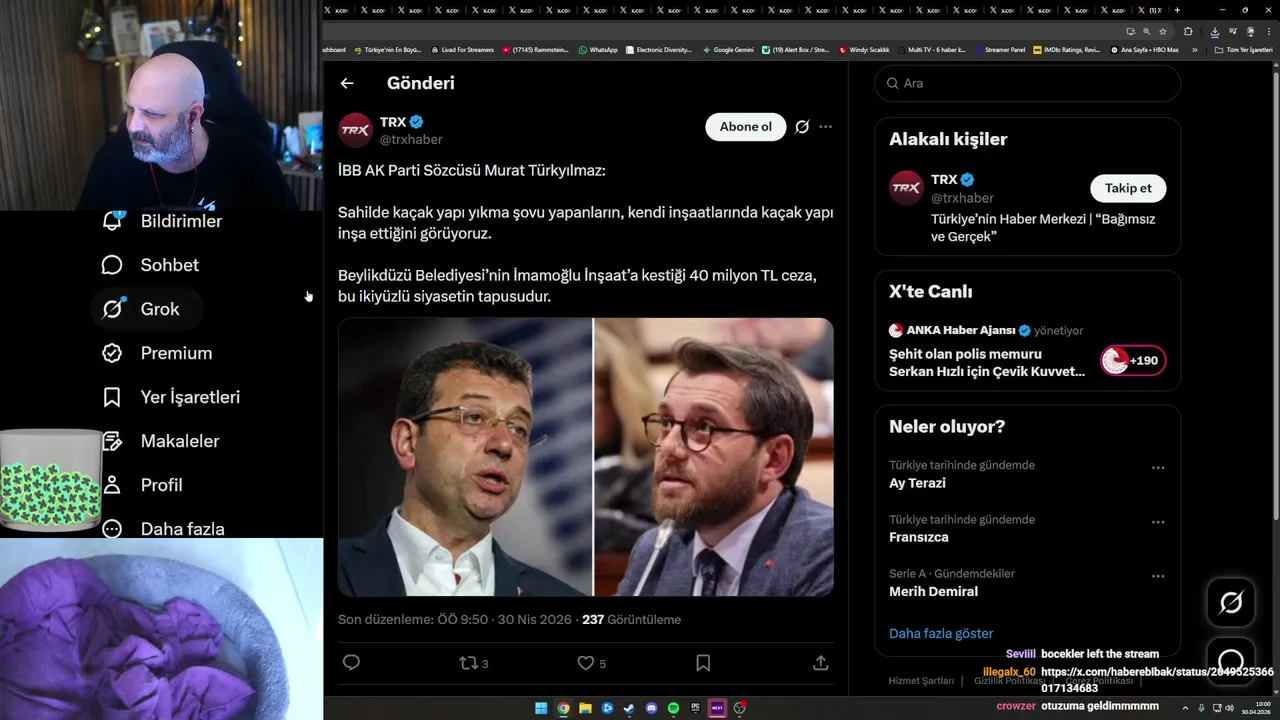This screenshot has height=720, width=1280.
Task: Open Tüm Yer İşaretleri folder
Action: point(1243,50)
